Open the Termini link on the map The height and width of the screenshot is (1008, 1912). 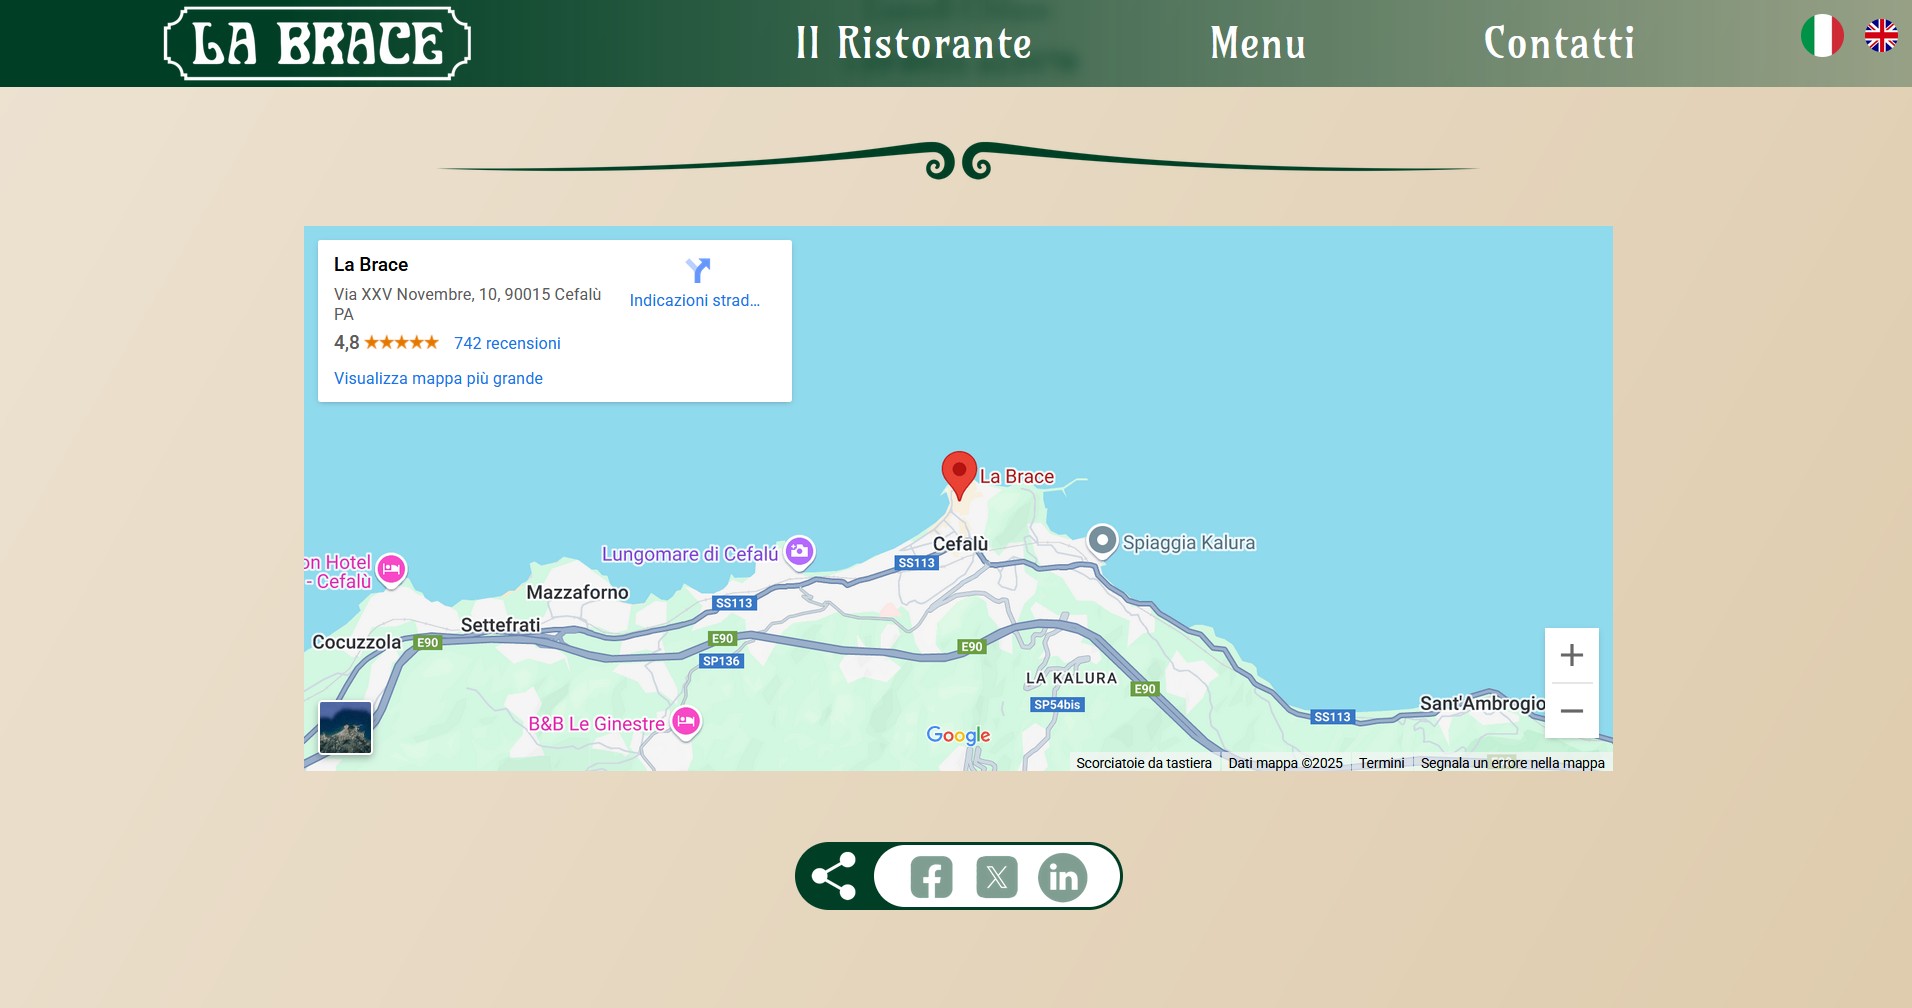[1381, 763]
